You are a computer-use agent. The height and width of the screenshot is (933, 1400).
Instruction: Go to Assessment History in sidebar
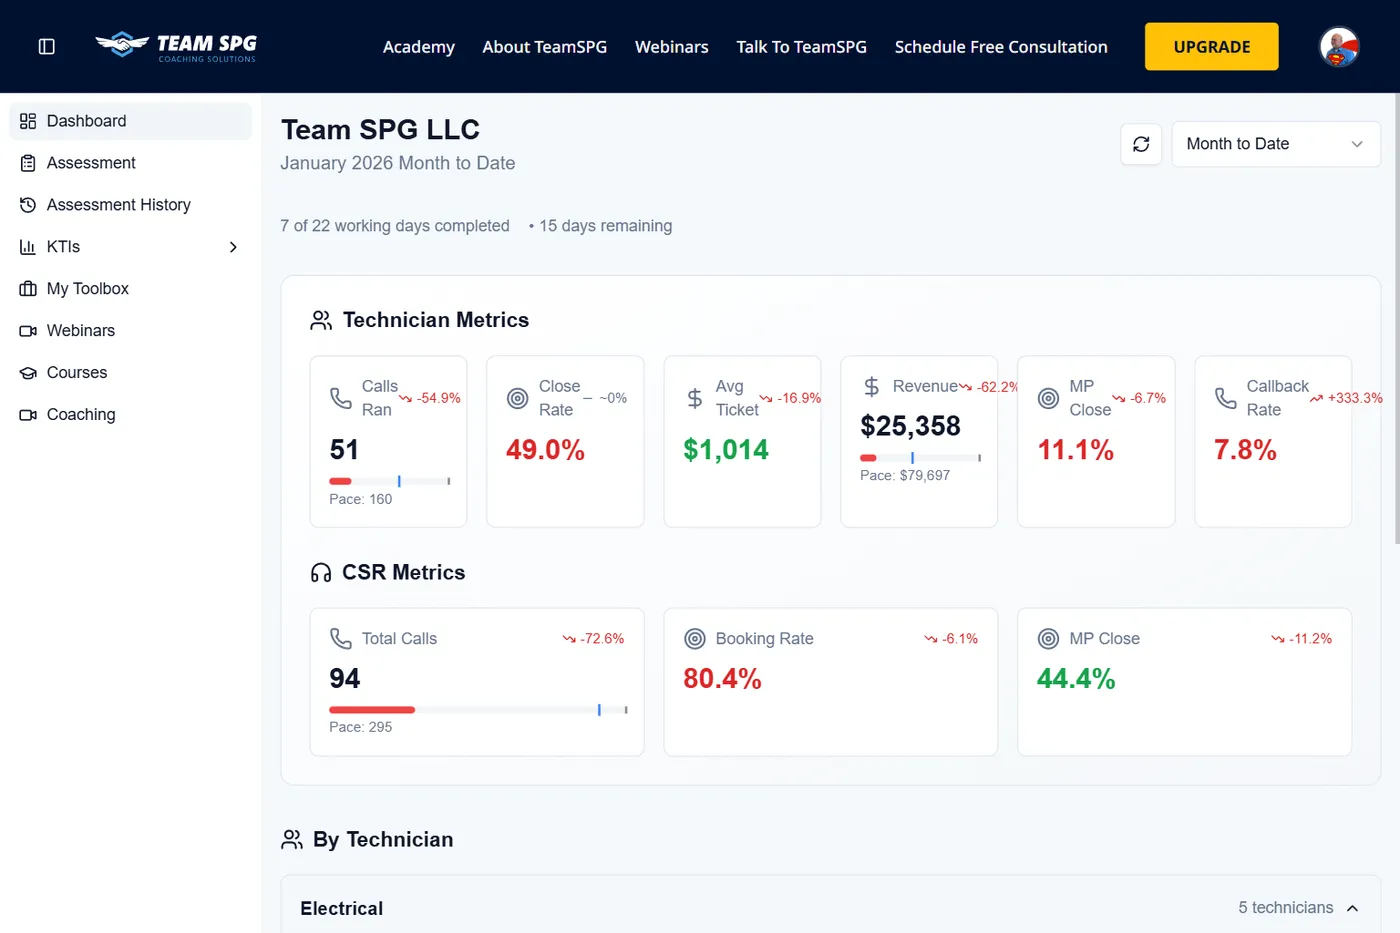click(x=131, y=205)
